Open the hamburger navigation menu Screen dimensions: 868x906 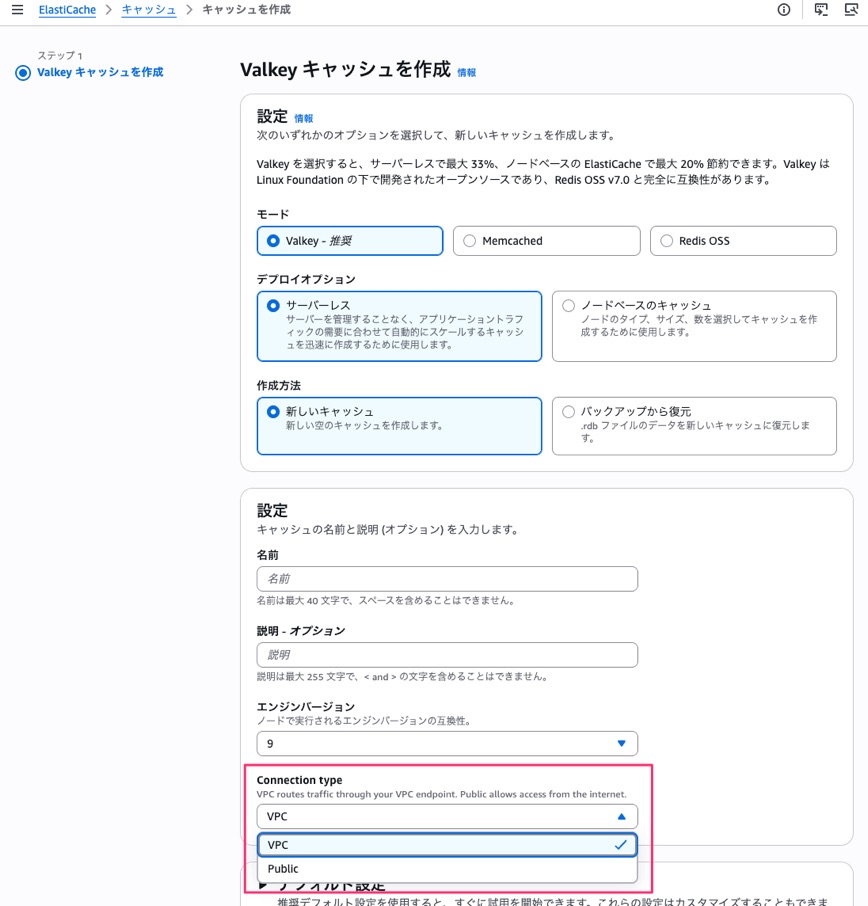click(x=17, y=10)
